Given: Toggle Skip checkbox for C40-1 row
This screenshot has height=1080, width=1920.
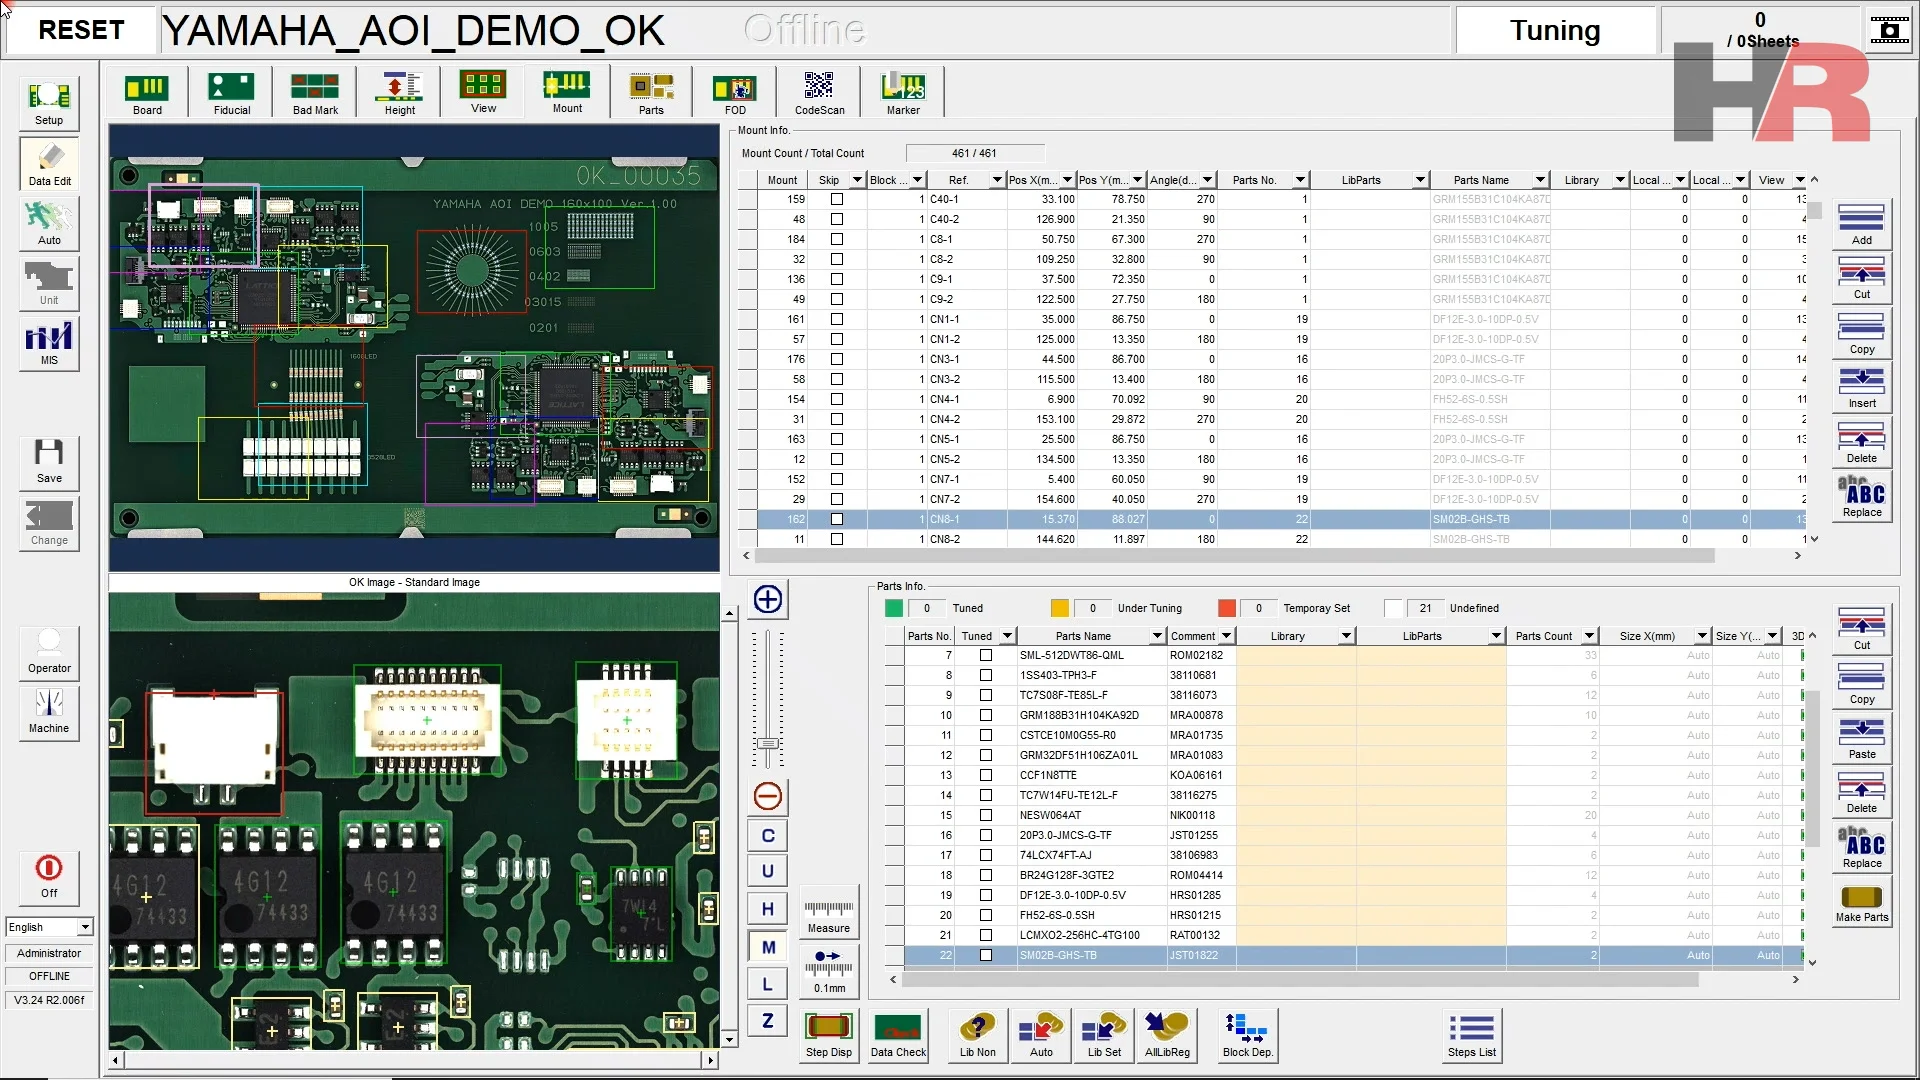Looking at the screenshot, I should pos(837,199).
